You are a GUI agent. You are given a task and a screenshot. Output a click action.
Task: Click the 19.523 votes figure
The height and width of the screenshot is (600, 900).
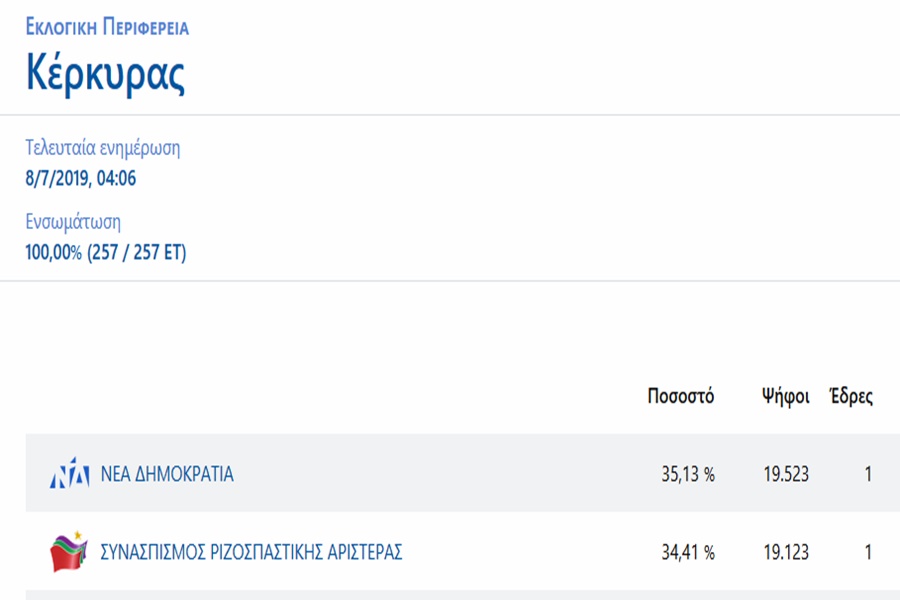(x=785, y=475)
